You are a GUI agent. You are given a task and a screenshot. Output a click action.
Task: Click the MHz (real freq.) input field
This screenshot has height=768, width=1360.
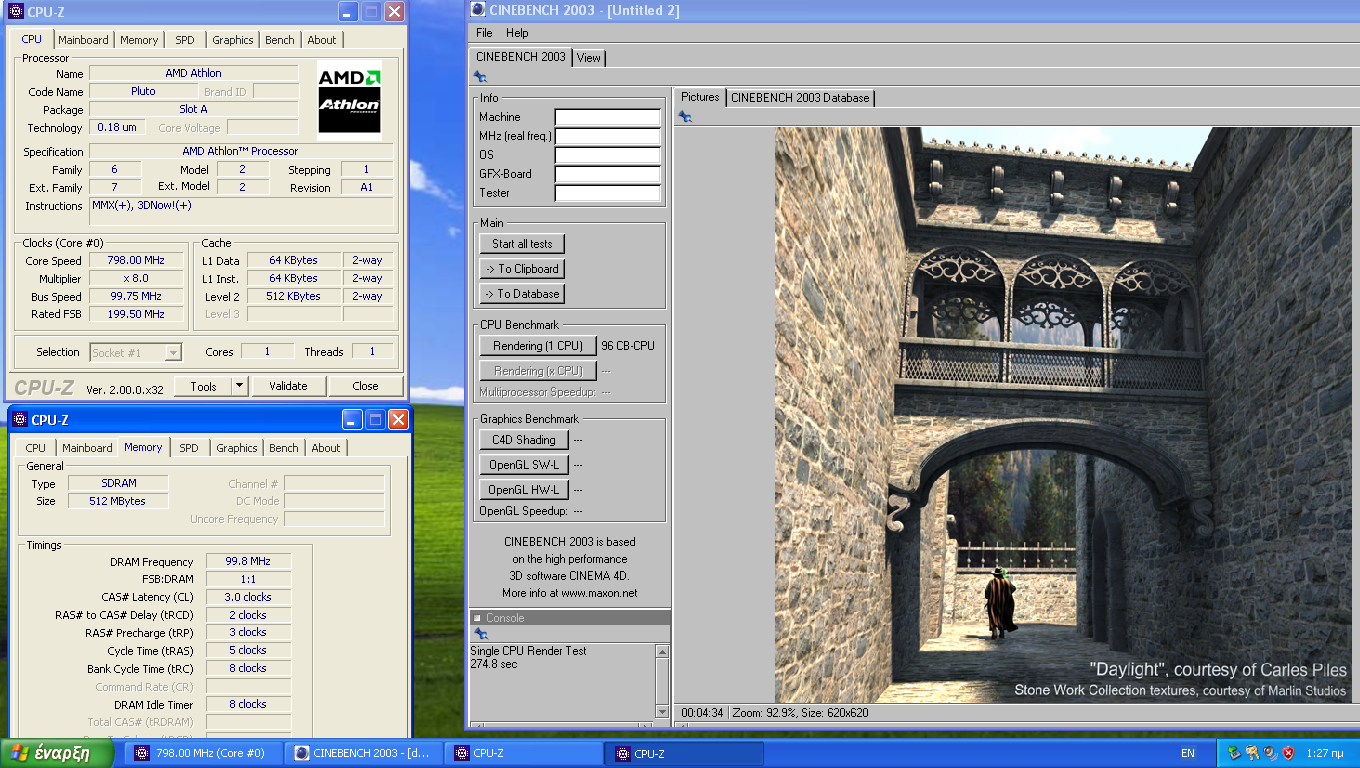(608, 136)
